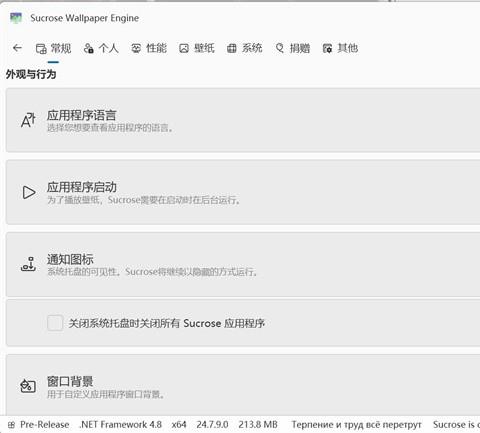480x433 pixels.
Task: Click the Sucrose Wallpaper Engine window title
Action: (85, 18)
